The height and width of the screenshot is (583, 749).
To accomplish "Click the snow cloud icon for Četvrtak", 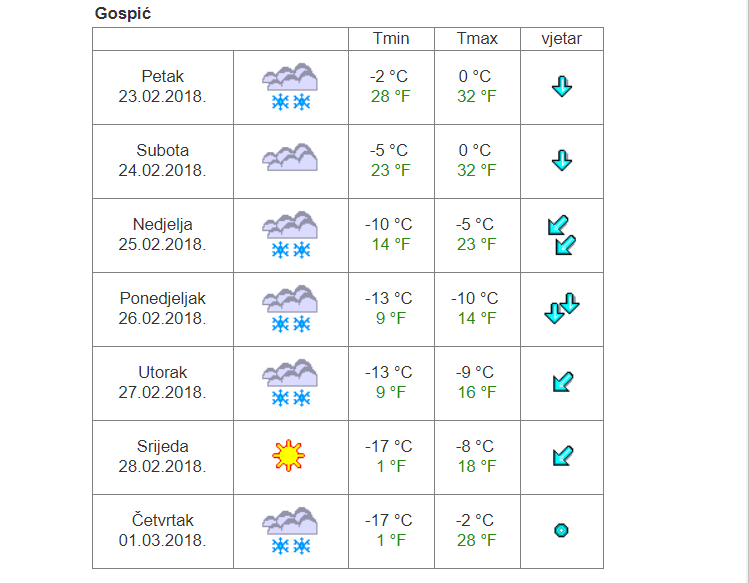I will (290, 531).
